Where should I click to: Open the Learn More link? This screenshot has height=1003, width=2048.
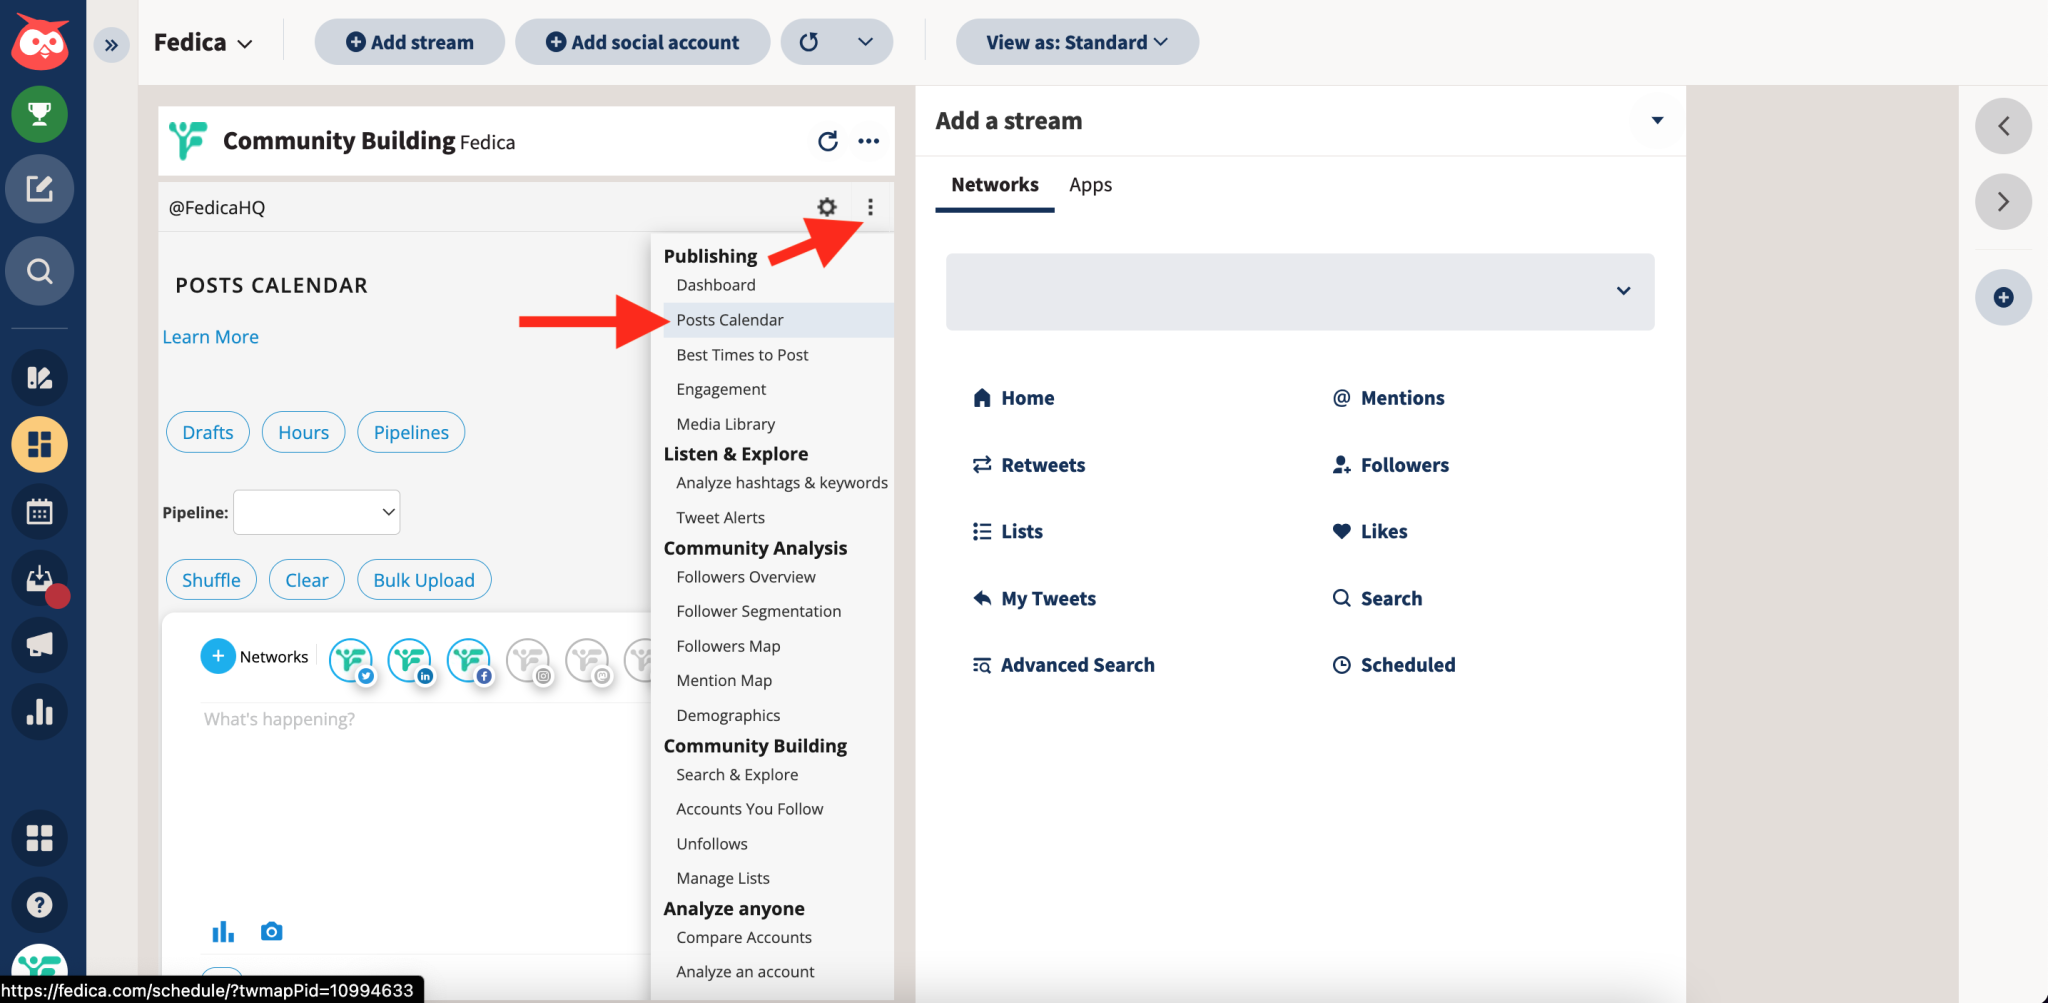coord(210,336)
